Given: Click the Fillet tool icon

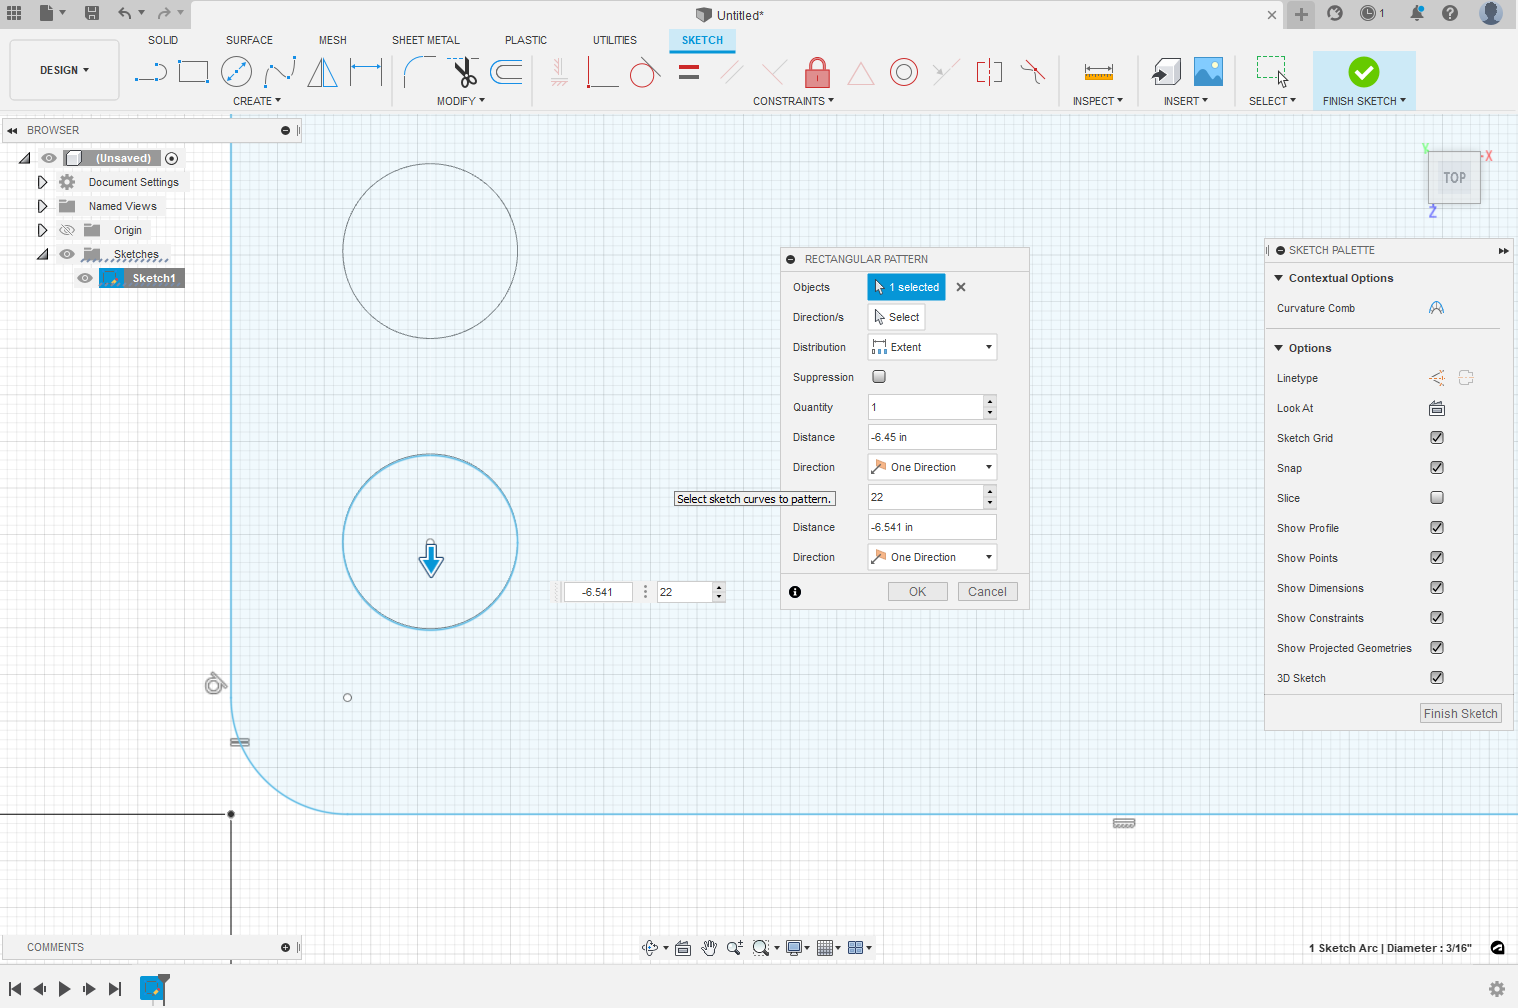Looking at the screenshot, I should click(x=419, y=72).
